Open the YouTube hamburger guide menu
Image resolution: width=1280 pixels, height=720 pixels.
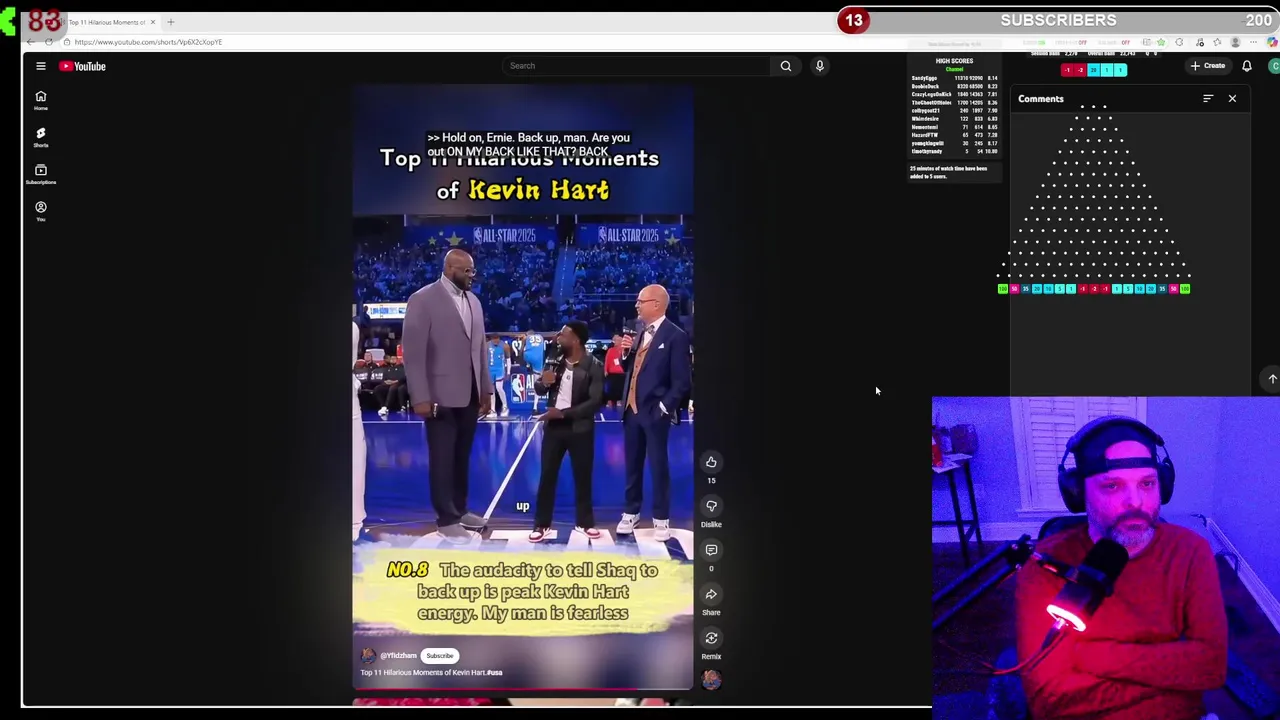[x=41, y=66]
